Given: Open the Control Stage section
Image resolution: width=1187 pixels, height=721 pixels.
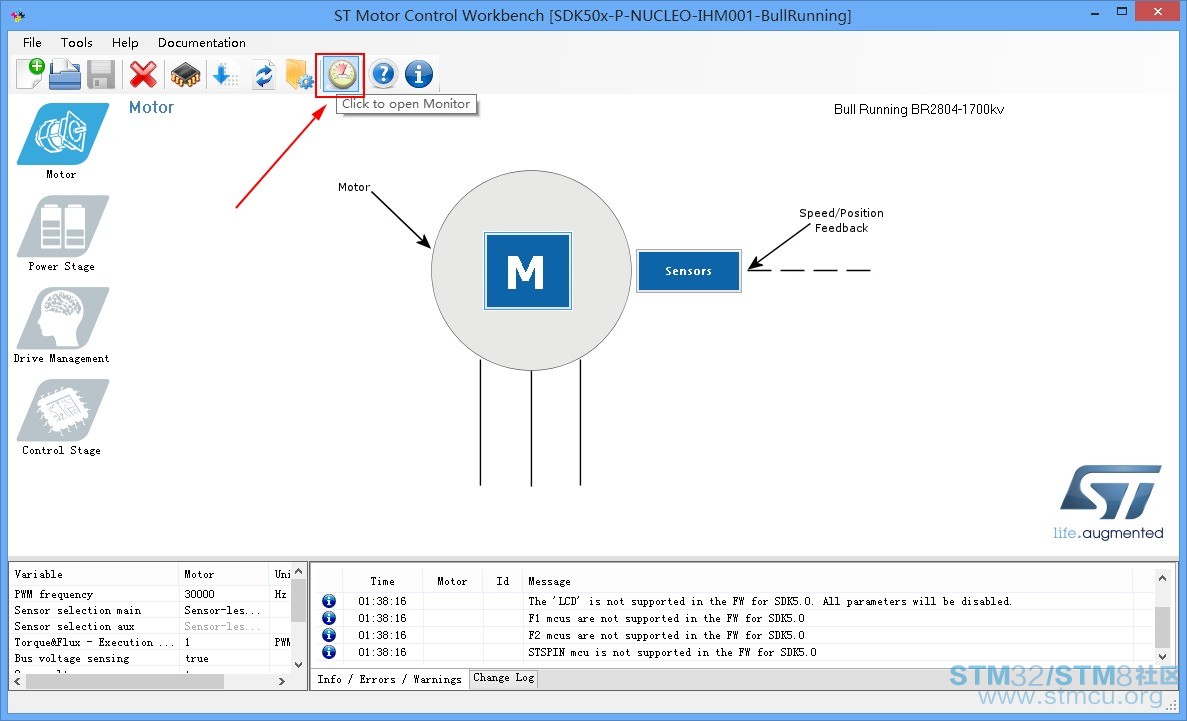Looking at the screenshot, I should click(x=62, y=410).
